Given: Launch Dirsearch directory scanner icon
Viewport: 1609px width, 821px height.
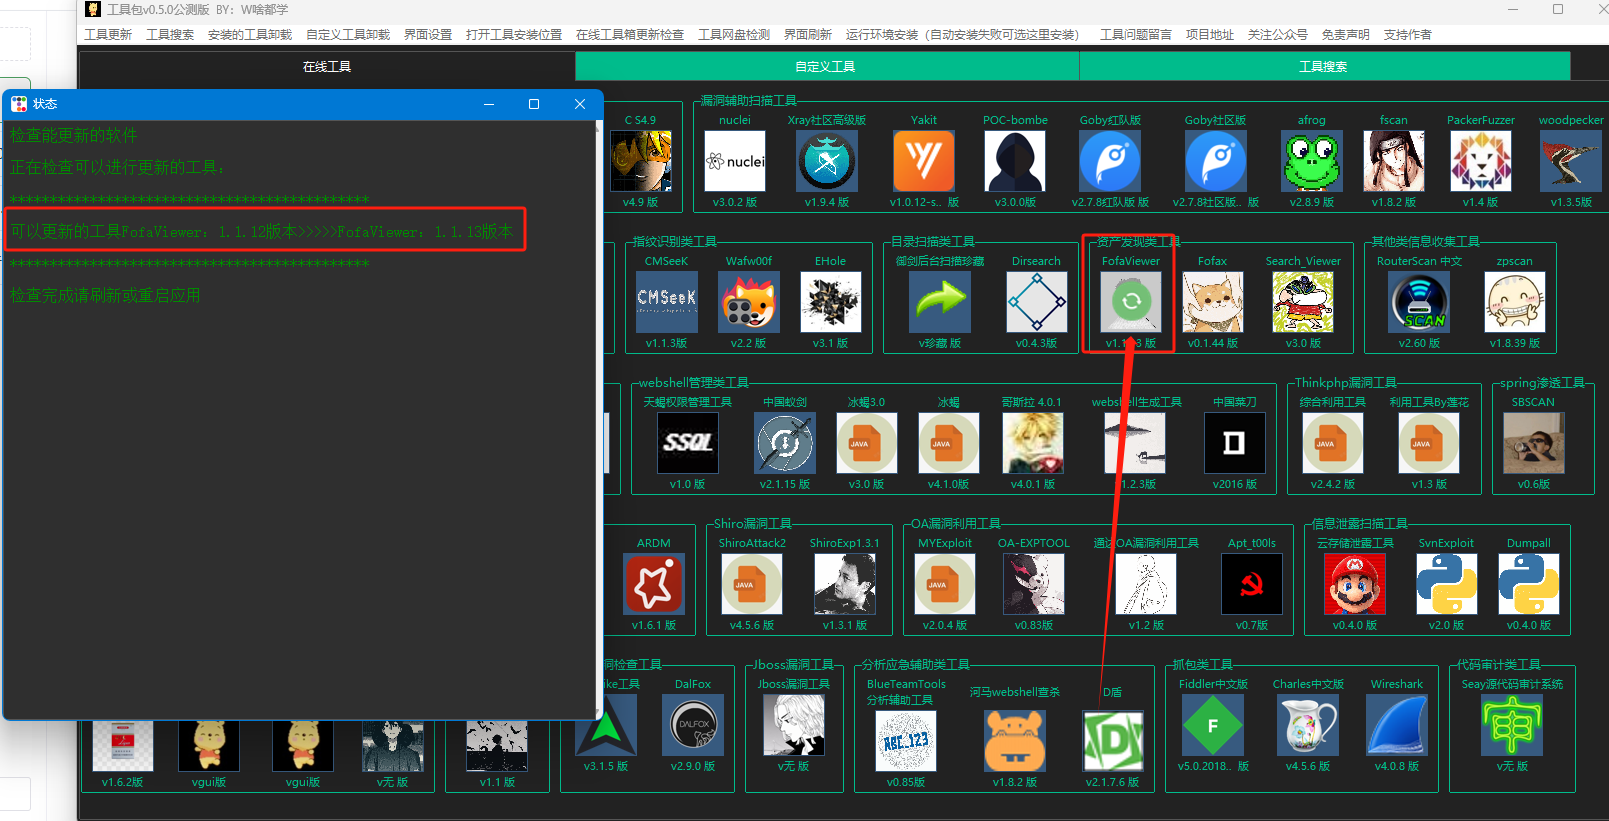Looking at the screenshot, I should pyautogui.click(x=1037, y=302).
